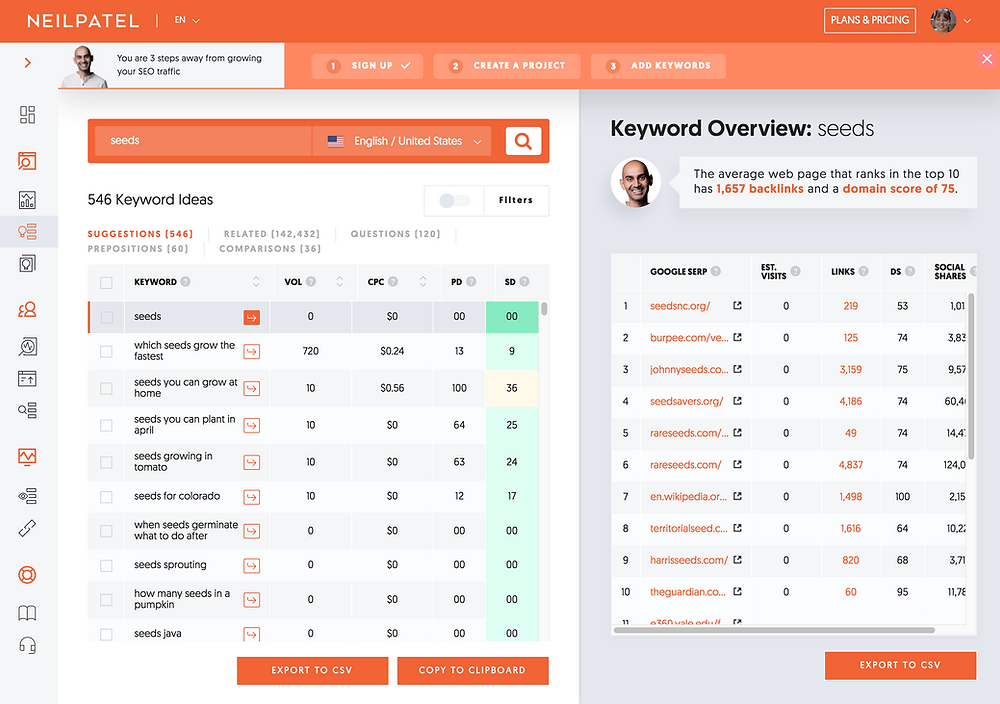1000x704 pixels.
Task: Tick the select-all checkbox in table header
Action: 106,283
